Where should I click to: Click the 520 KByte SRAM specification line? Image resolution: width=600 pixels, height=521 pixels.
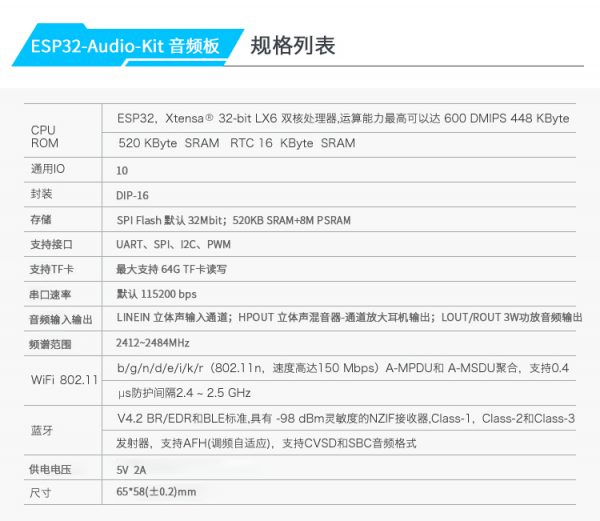click(236, 143)
